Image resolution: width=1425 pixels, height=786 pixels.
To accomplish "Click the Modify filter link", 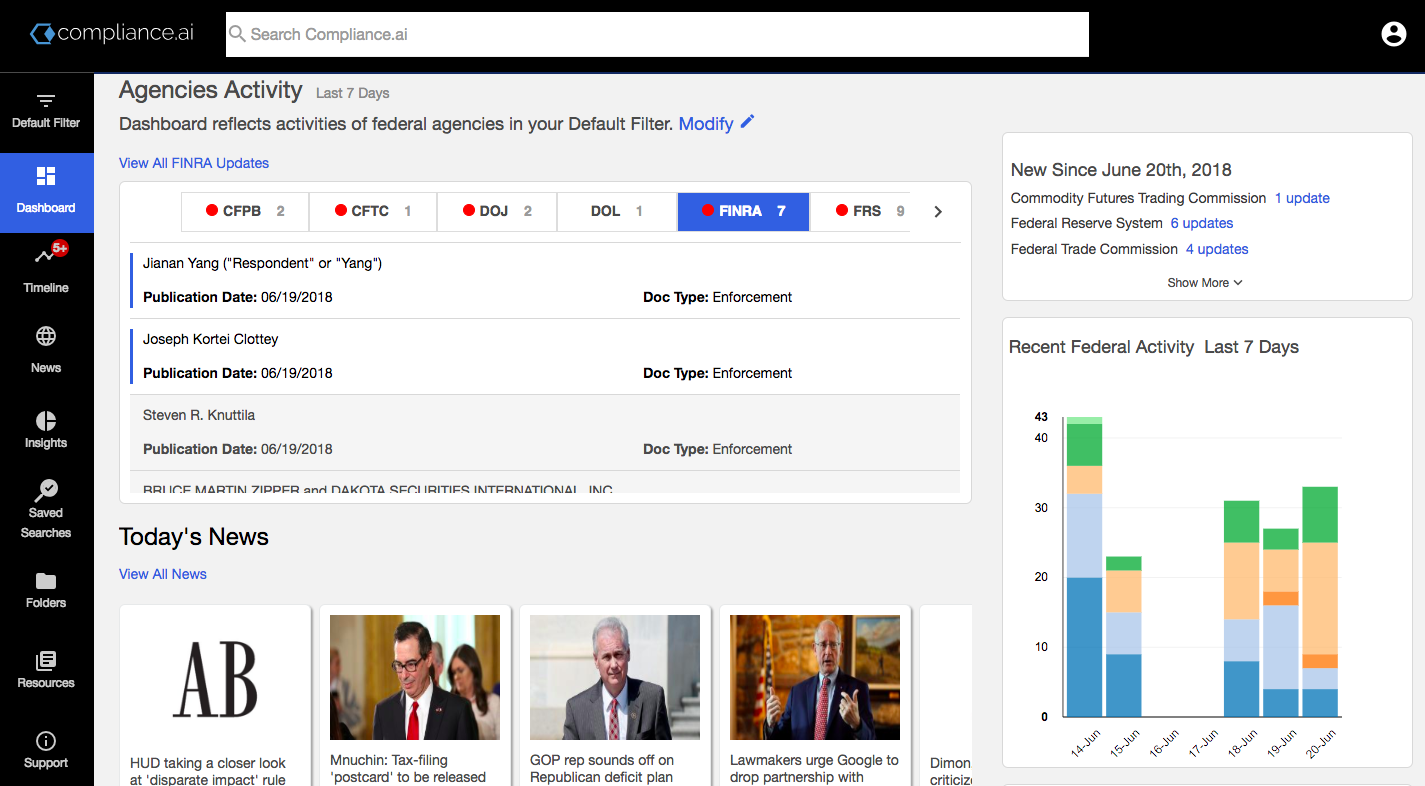I will pyautogui.click(x=706, y=124).
